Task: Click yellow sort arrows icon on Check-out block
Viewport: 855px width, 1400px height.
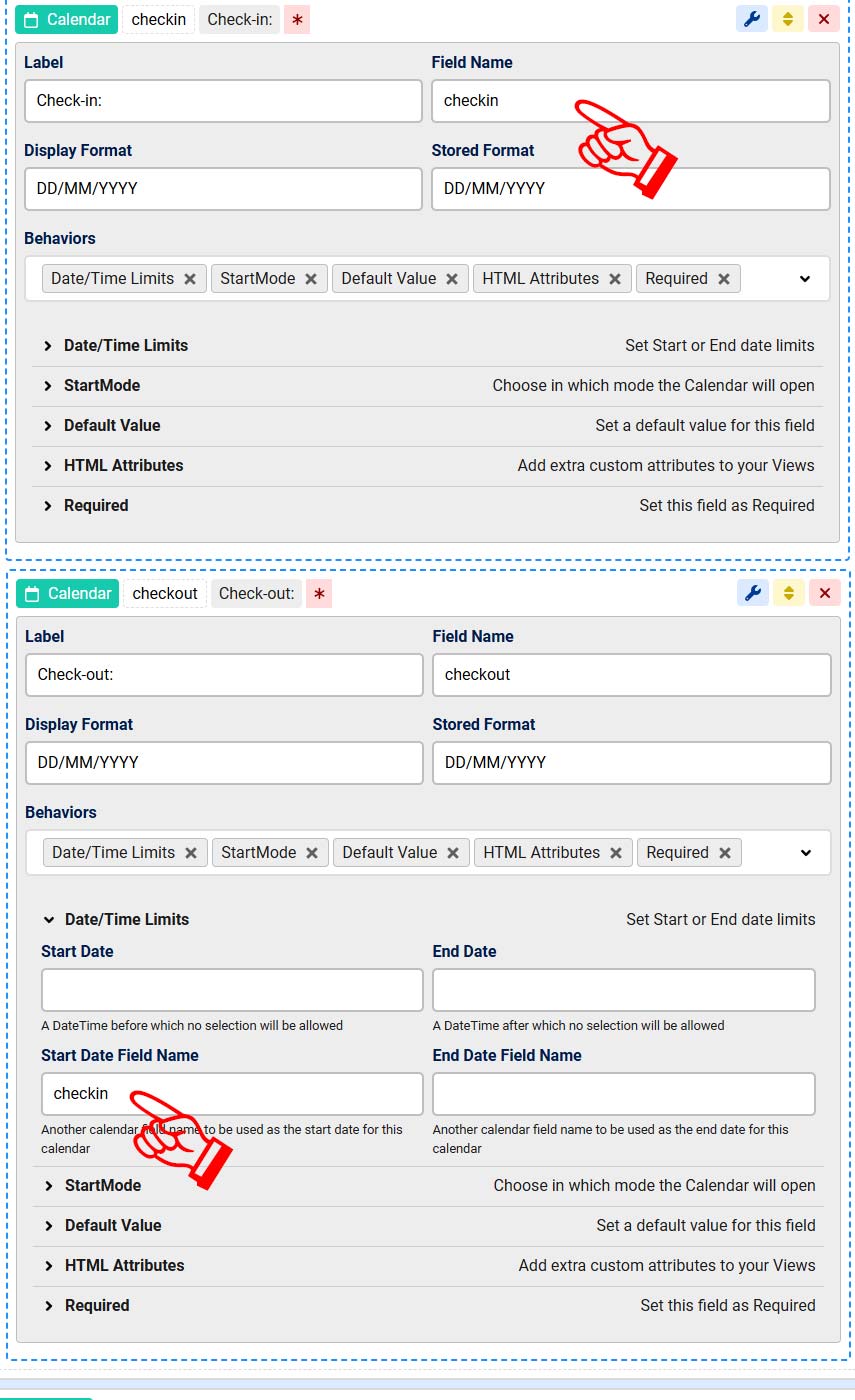Action: [x=789, y=593]
